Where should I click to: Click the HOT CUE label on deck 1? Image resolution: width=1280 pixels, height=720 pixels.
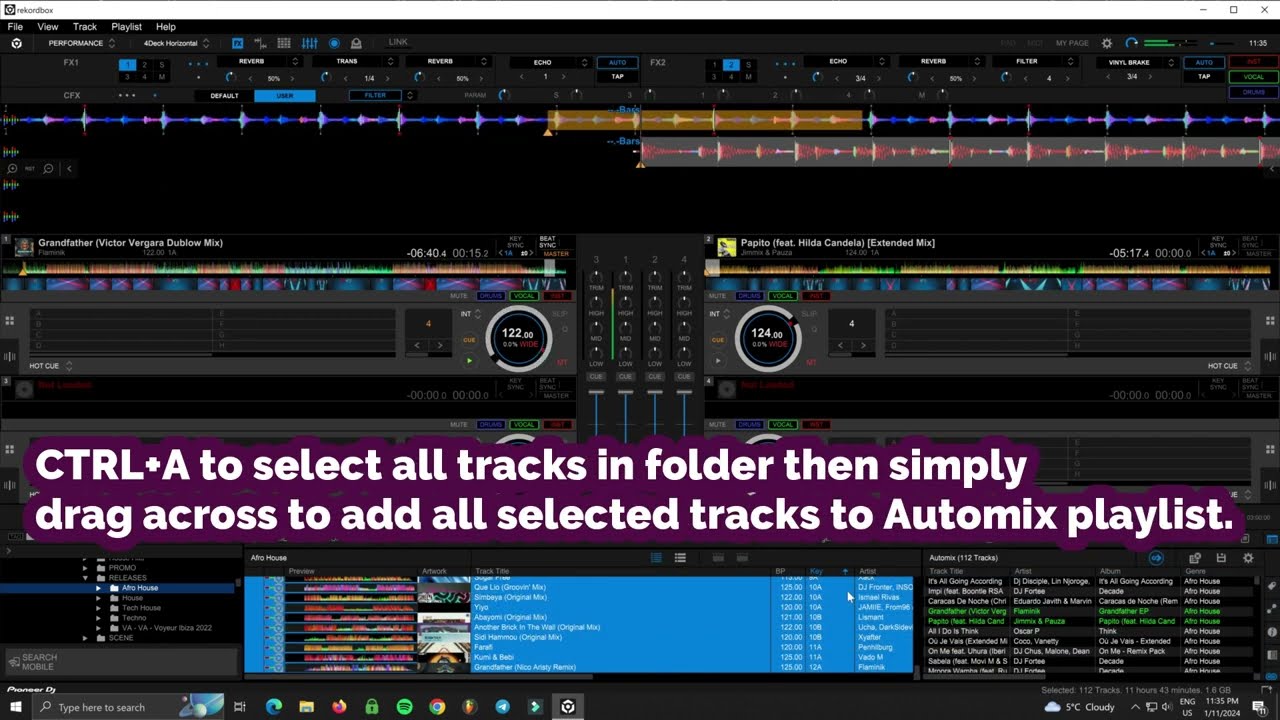[x=45, y=366]
